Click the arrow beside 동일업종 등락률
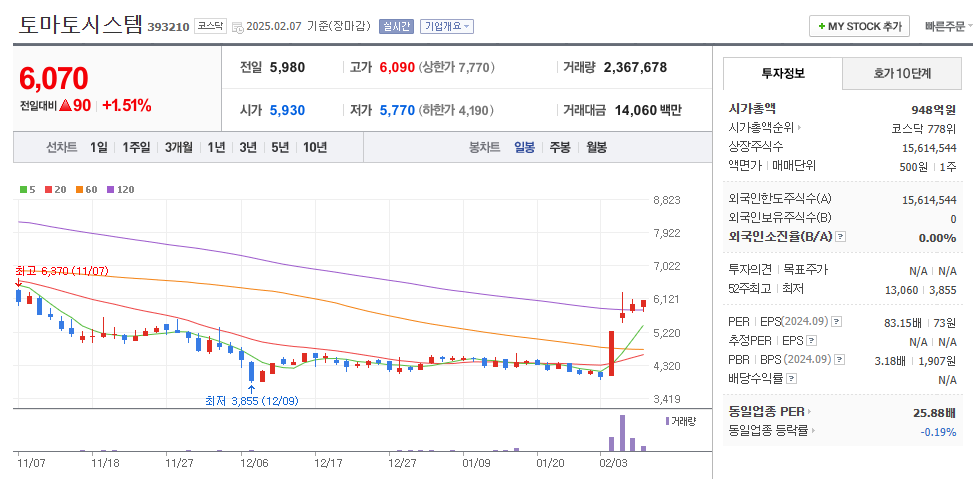 pyautogui.click(x=814, y=431)
